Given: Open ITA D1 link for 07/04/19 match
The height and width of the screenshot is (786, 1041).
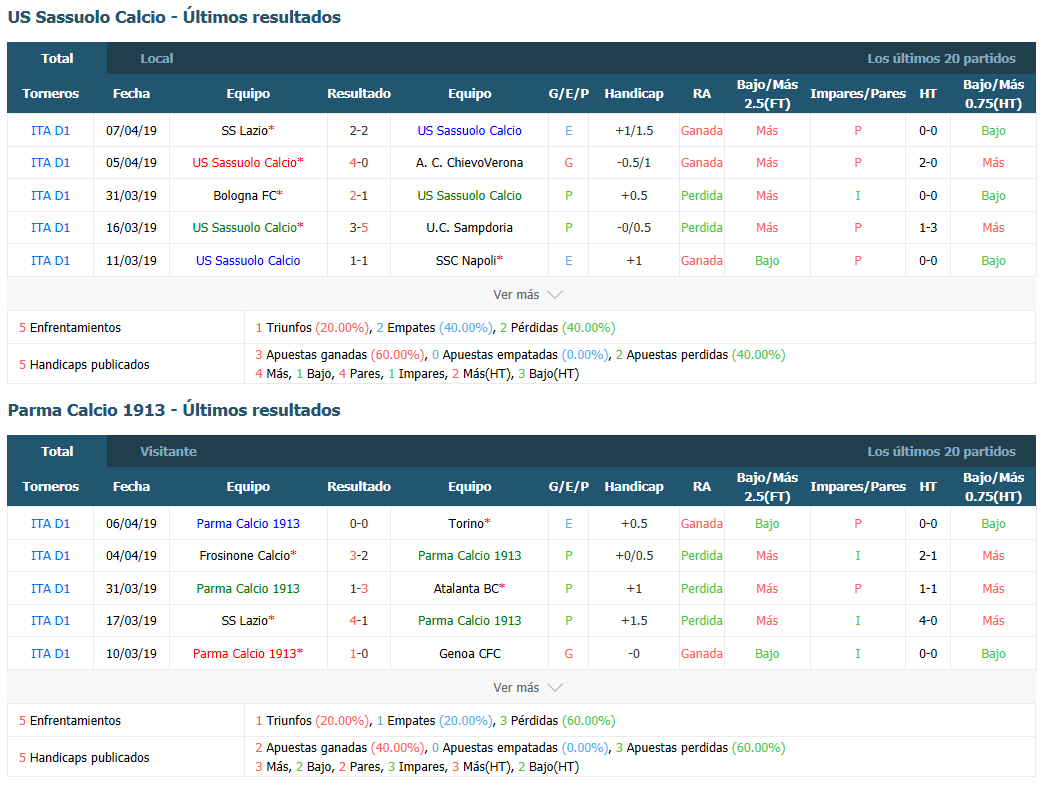Looking at the screenshot, I should coord(50,131).
